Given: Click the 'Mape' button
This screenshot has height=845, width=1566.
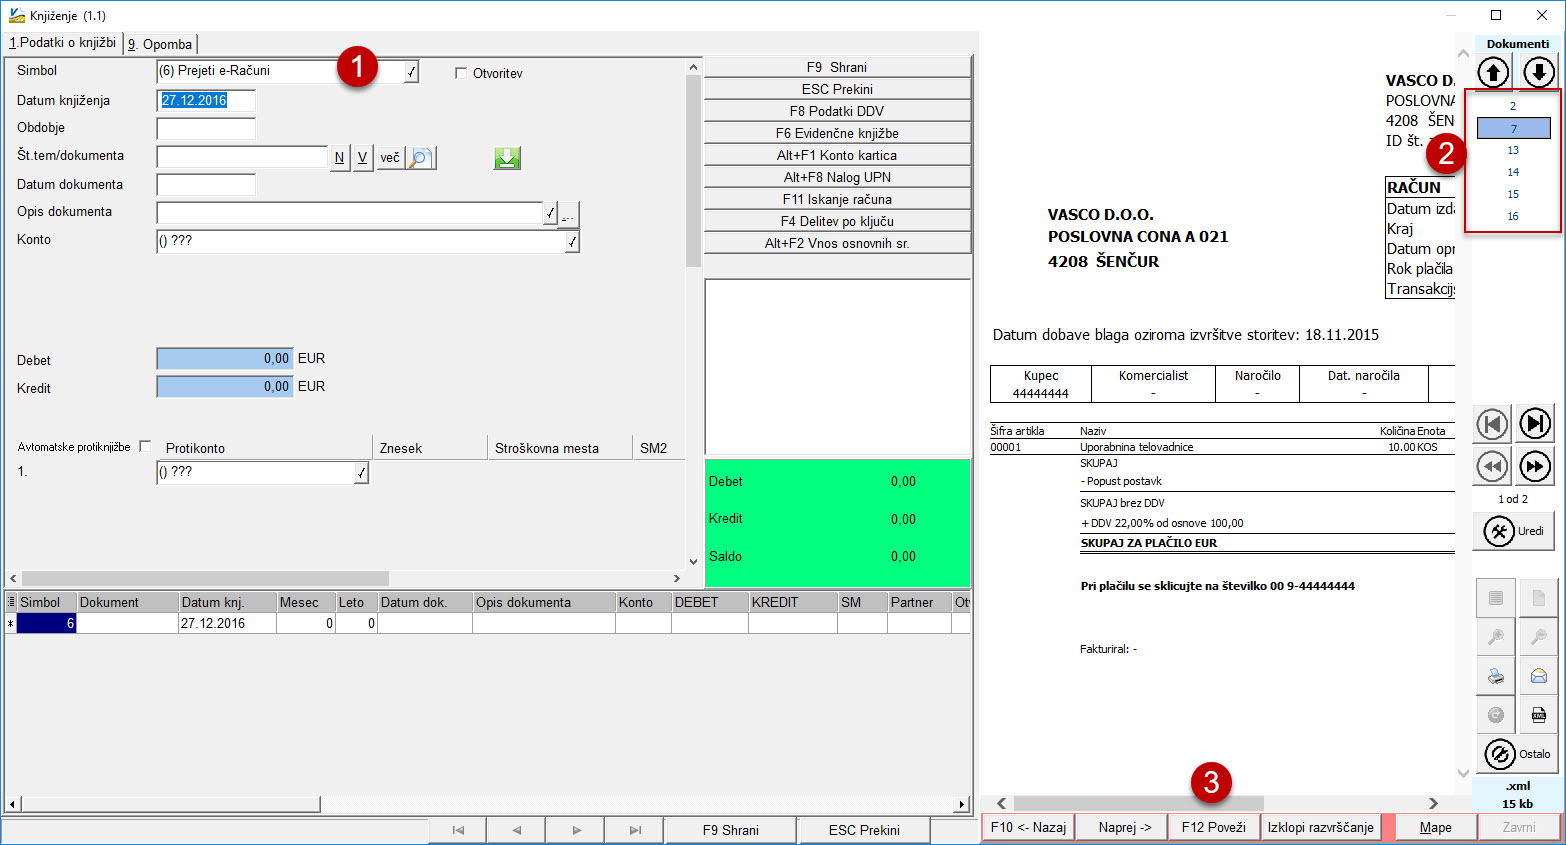Looking at the screenshot, I should coord(1436,827).
